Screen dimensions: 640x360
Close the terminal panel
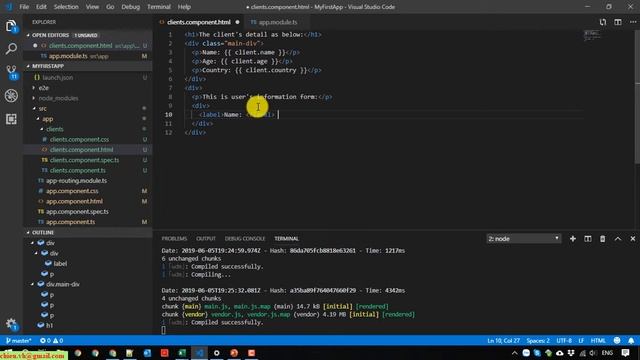tap(633, 239)
